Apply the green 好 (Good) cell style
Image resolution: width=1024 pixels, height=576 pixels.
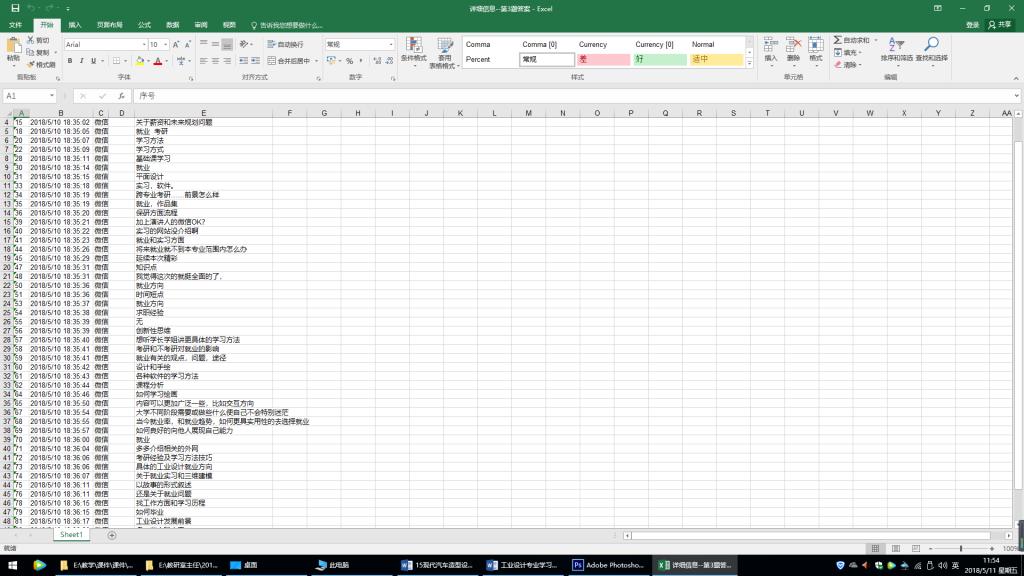(658, 60)
